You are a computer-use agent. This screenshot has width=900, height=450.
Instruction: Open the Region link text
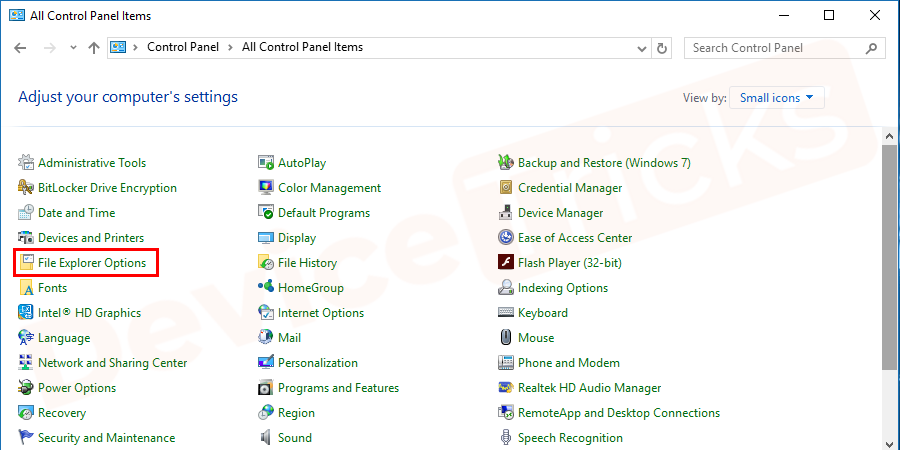[x=297, y=413]
